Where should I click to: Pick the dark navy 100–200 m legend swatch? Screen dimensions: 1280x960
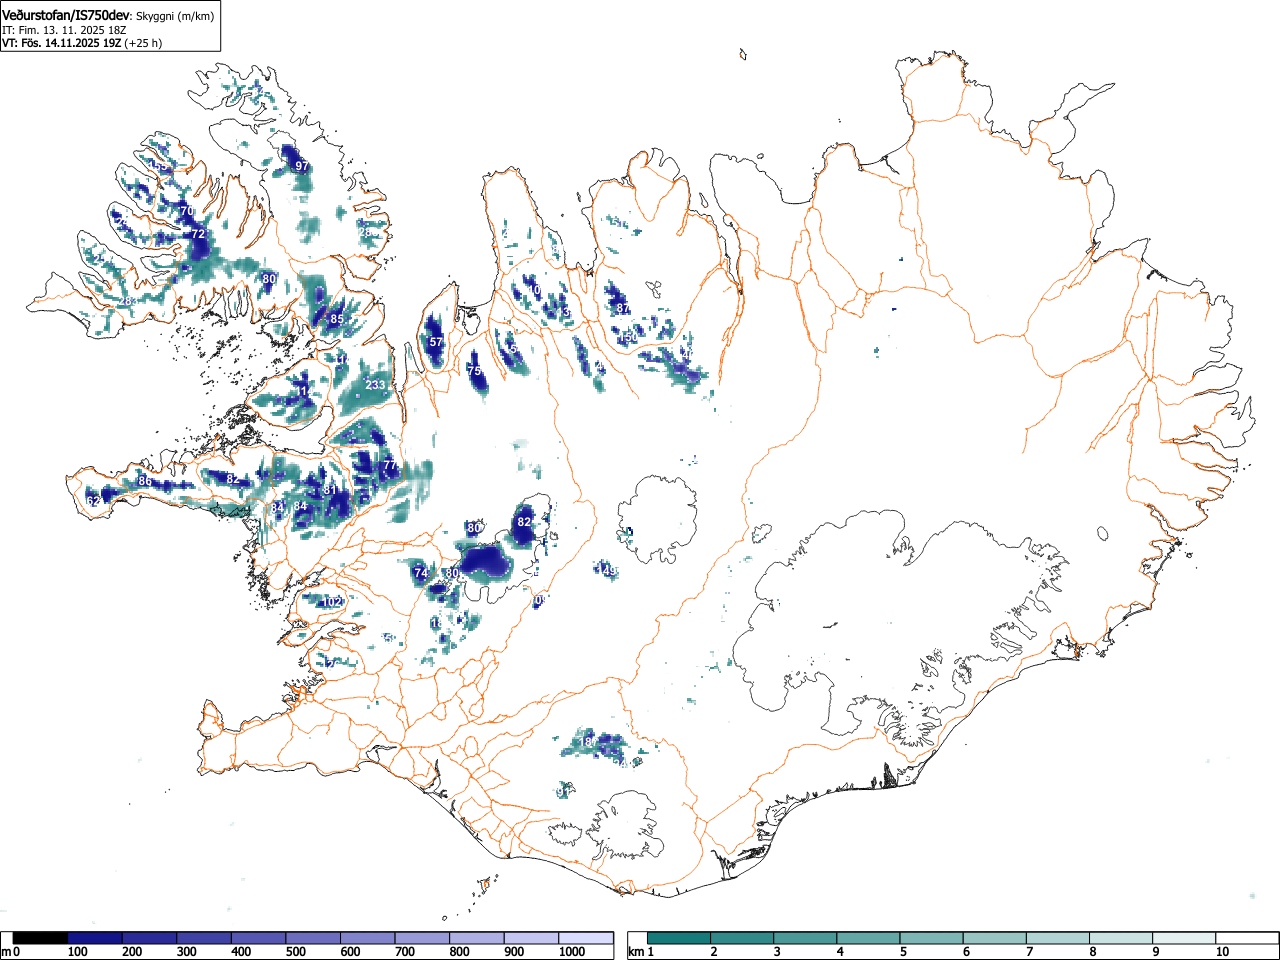[95, 938]
